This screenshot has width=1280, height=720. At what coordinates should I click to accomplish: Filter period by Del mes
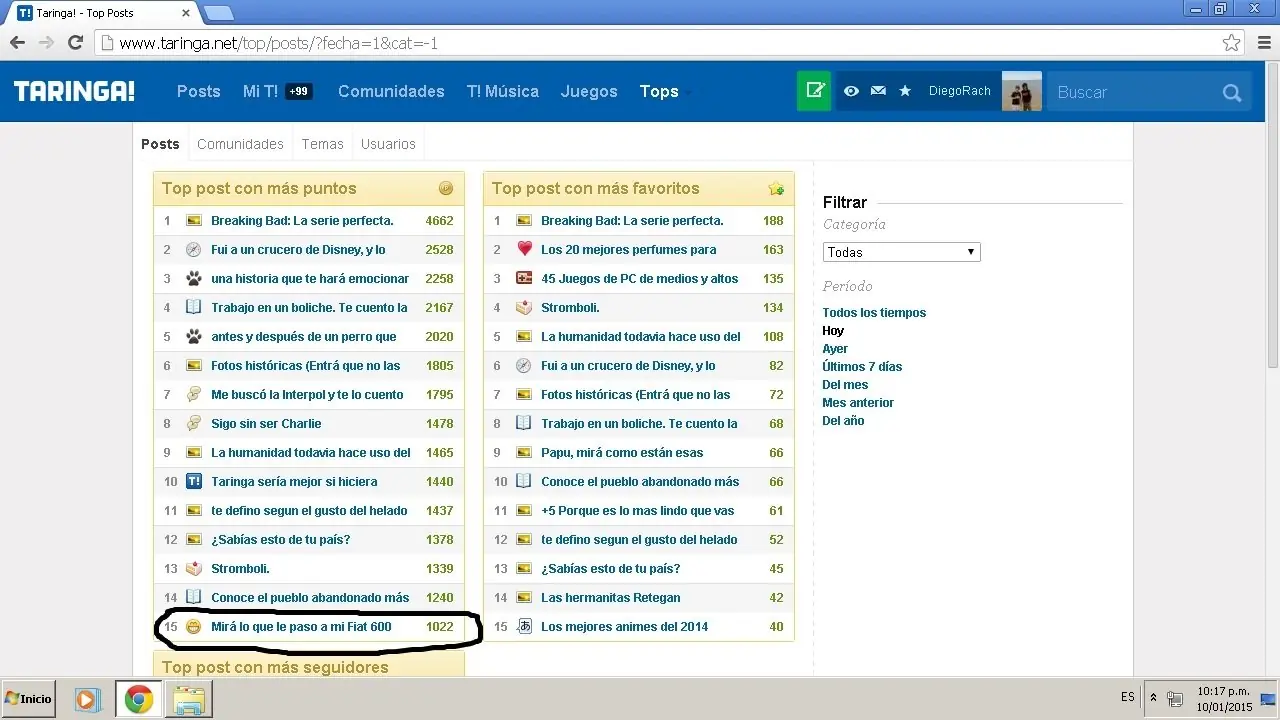(845, 385)
